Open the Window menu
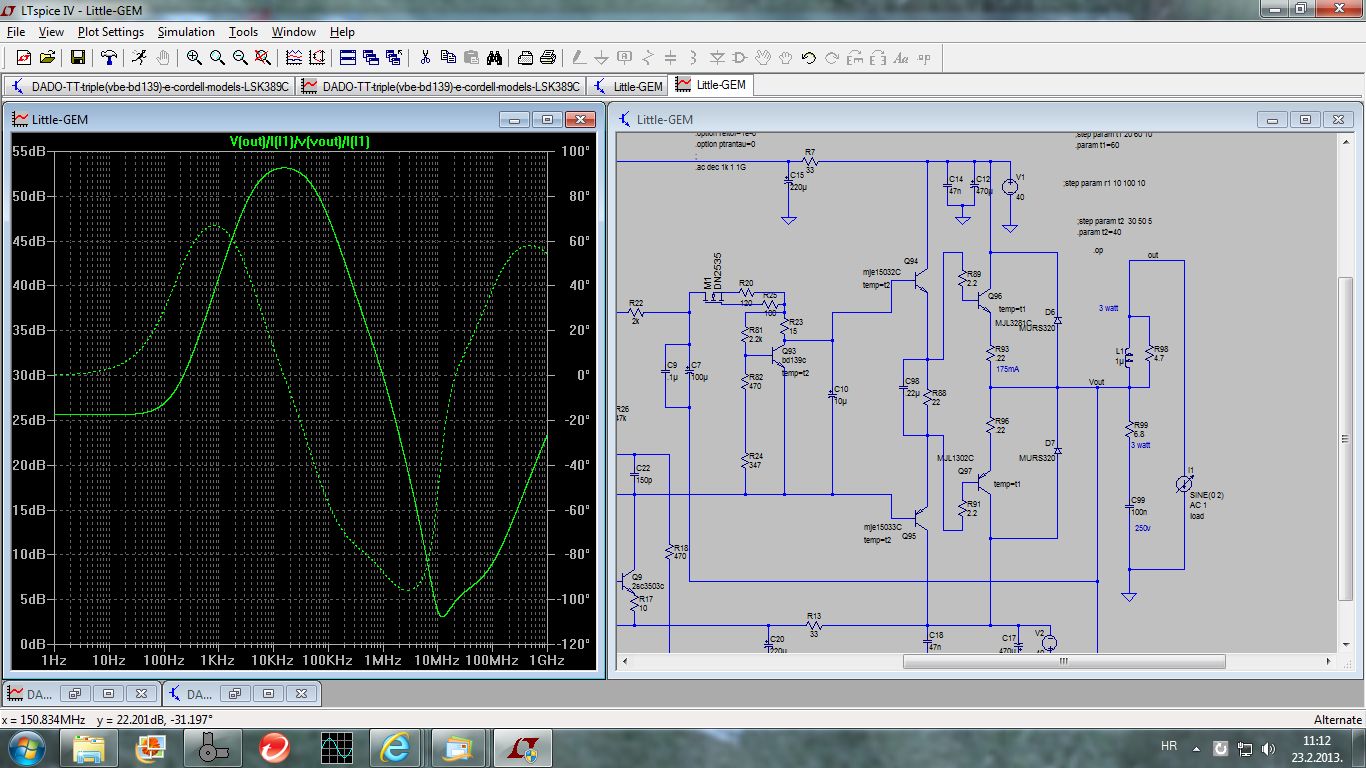 294,32
